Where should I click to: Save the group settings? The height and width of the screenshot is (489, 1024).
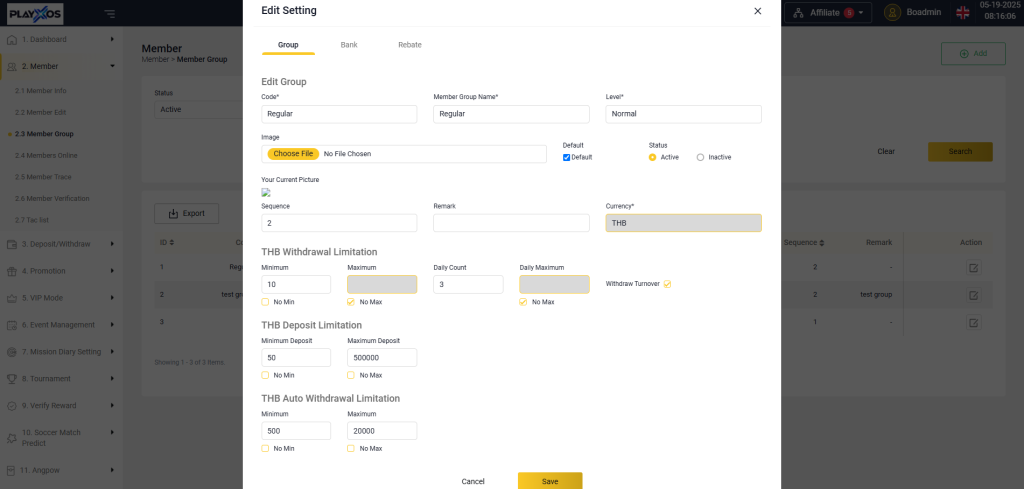(550, 481)
